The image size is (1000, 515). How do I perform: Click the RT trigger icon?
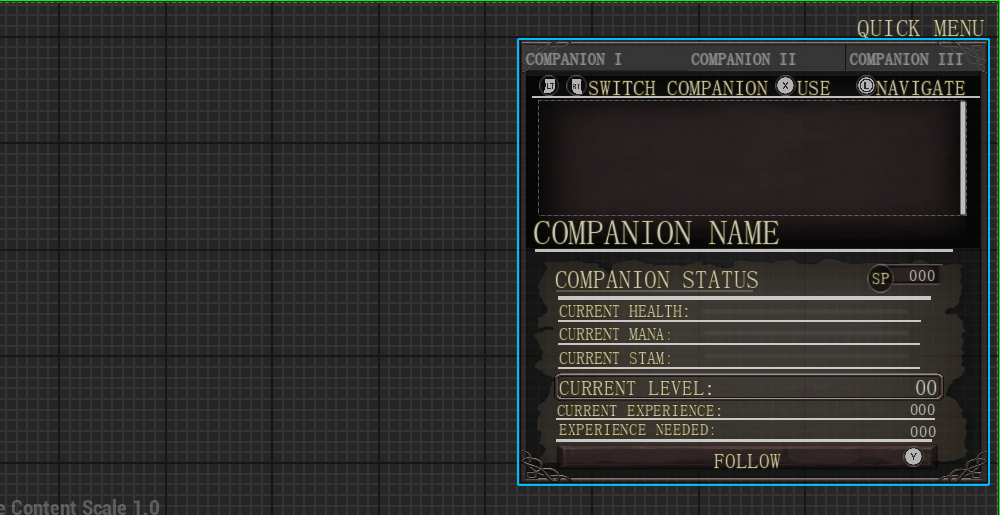coord(576,85)
